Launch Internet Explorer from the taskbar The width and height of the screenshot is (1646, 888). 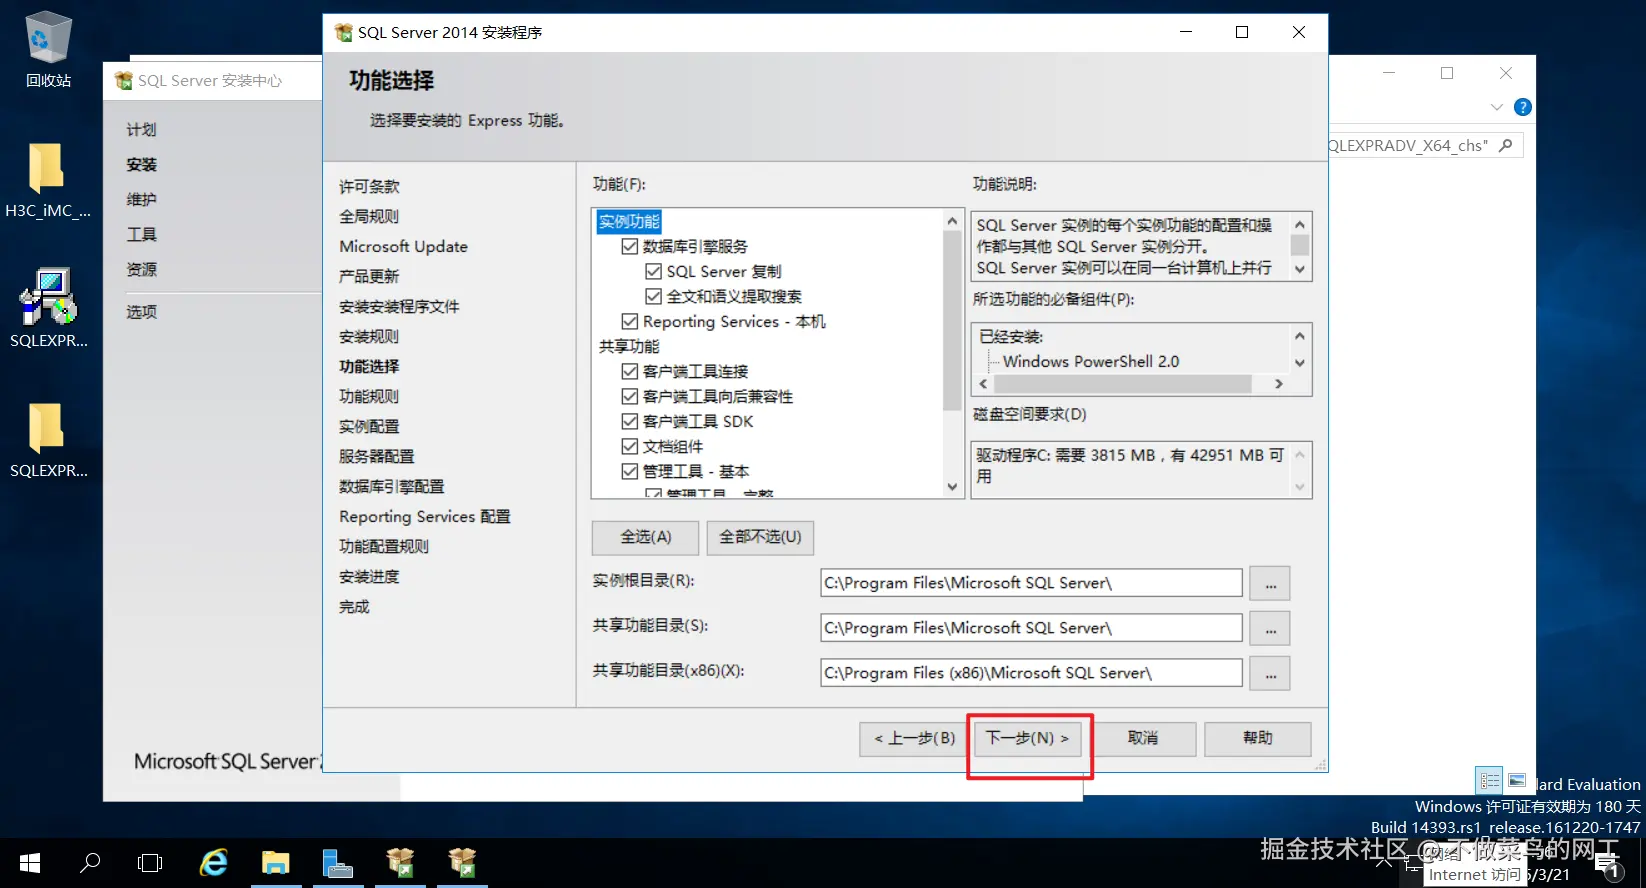pos(214,863)
